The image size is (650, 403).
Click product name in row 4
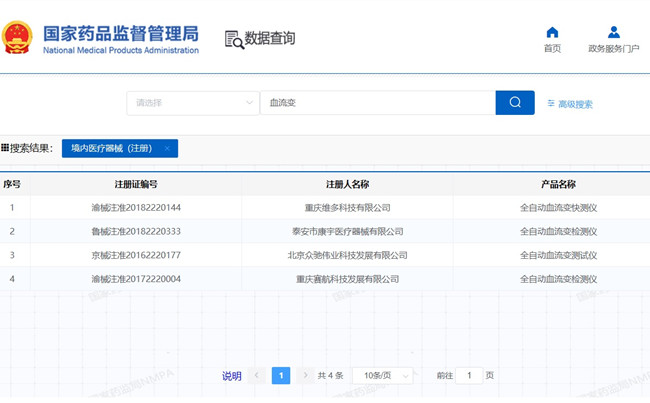[558, 279]
